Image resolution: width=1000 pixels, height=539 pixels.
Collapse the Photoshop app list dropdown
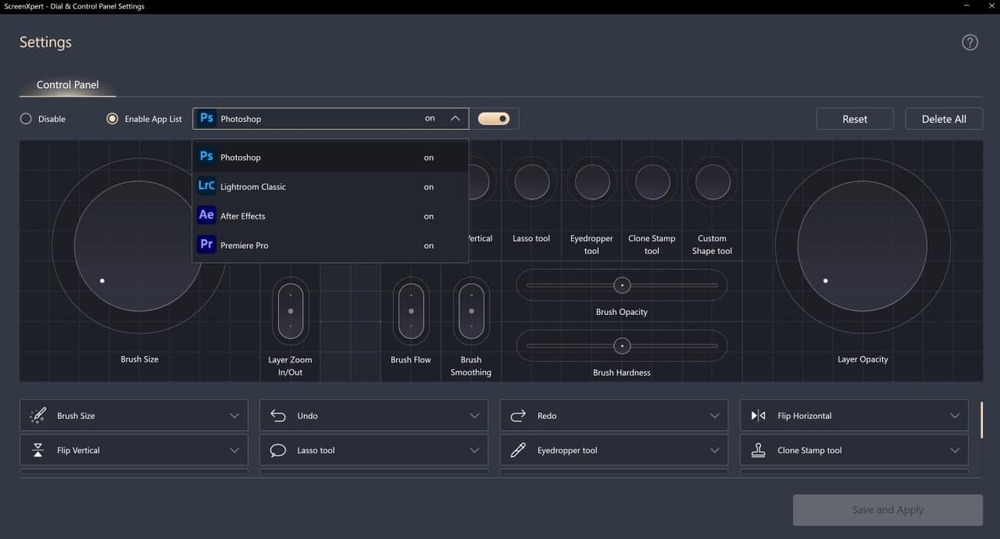455,119
